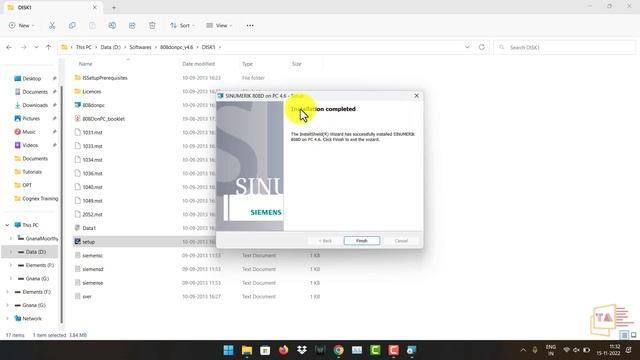The width and height of the screenshot is (640, 360).
Task: Go up one folder level
Action: (48, 47)
